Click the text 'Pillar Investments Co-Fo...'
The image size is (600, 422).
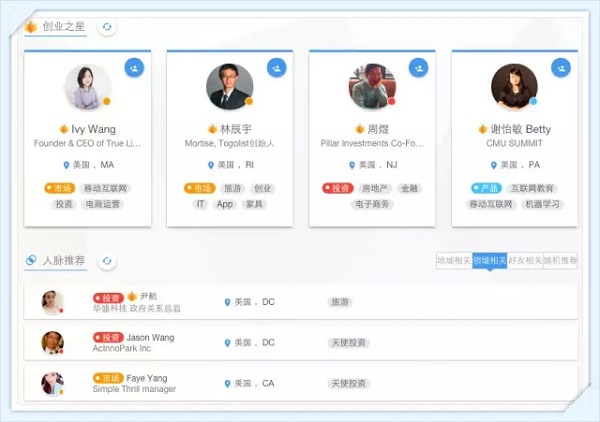tap(372, 143)
